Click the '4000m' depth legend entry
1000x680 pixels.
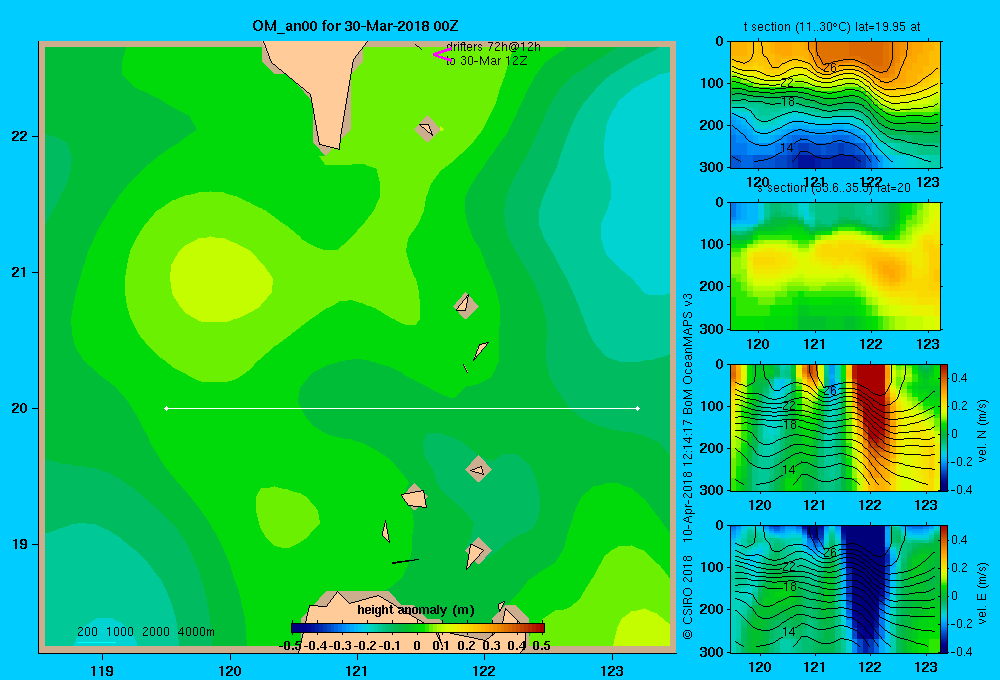point(196,632)
